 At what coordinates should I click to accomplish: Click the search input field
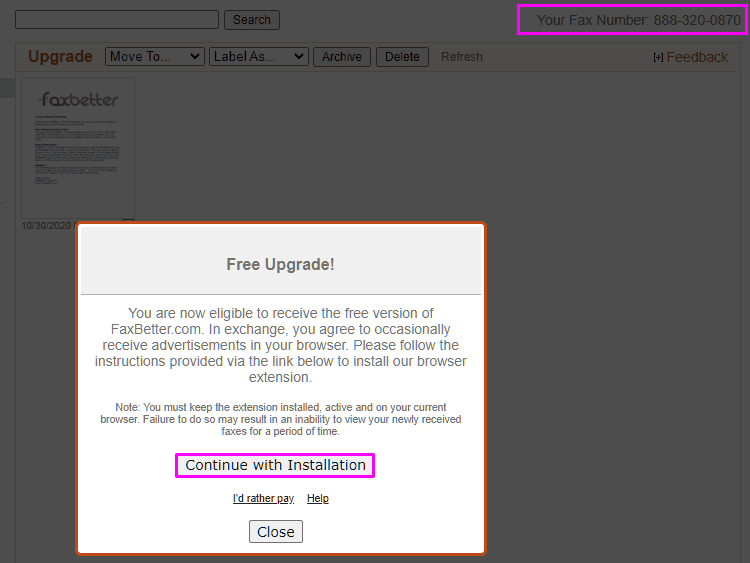[117, 20]
